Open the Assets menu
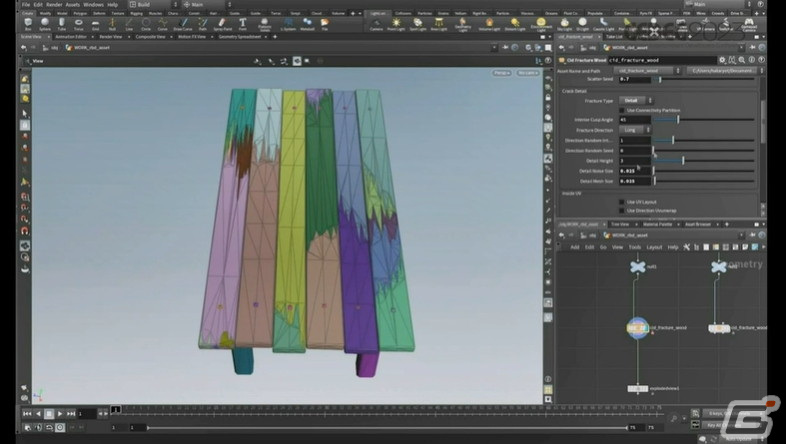 pyautogui.click(x=73, y=5)
